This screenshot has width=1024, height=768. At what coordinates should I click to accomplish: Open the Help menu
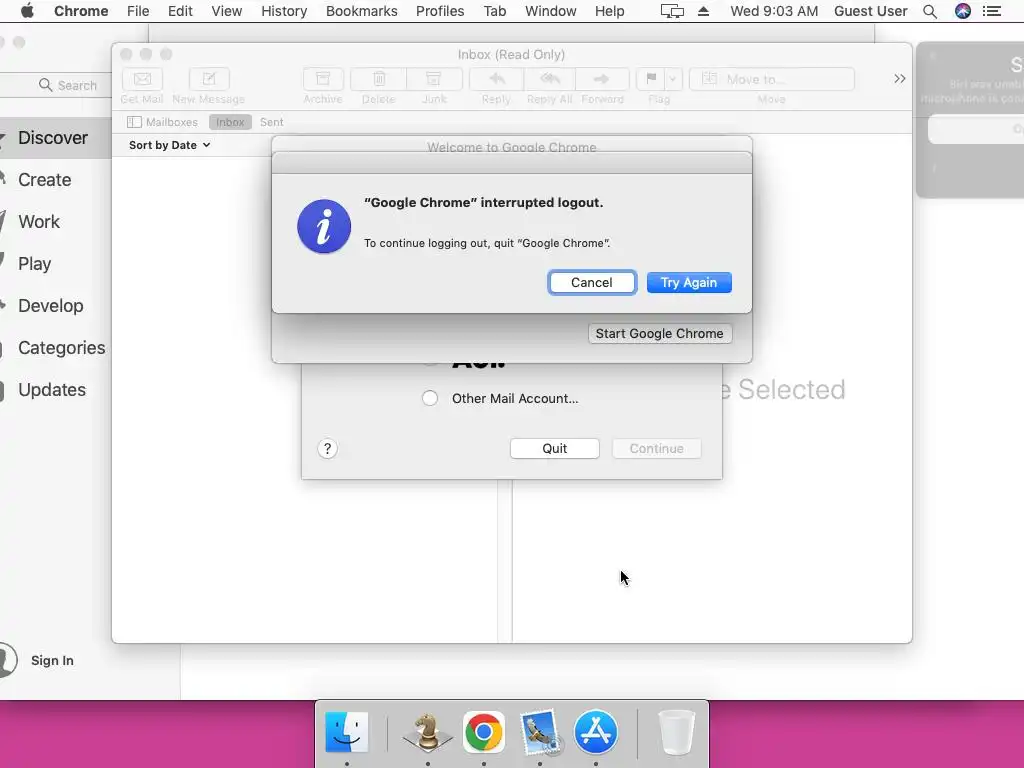(x=609, y=11)
